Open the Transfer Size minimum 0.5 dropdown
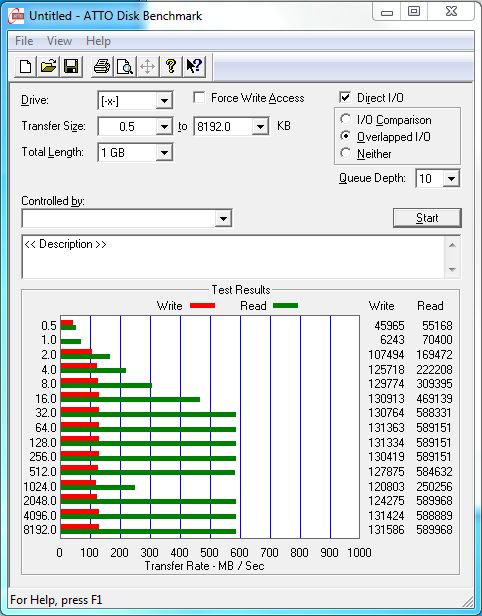Screen dimensions: 482x616 pos(164,126)
